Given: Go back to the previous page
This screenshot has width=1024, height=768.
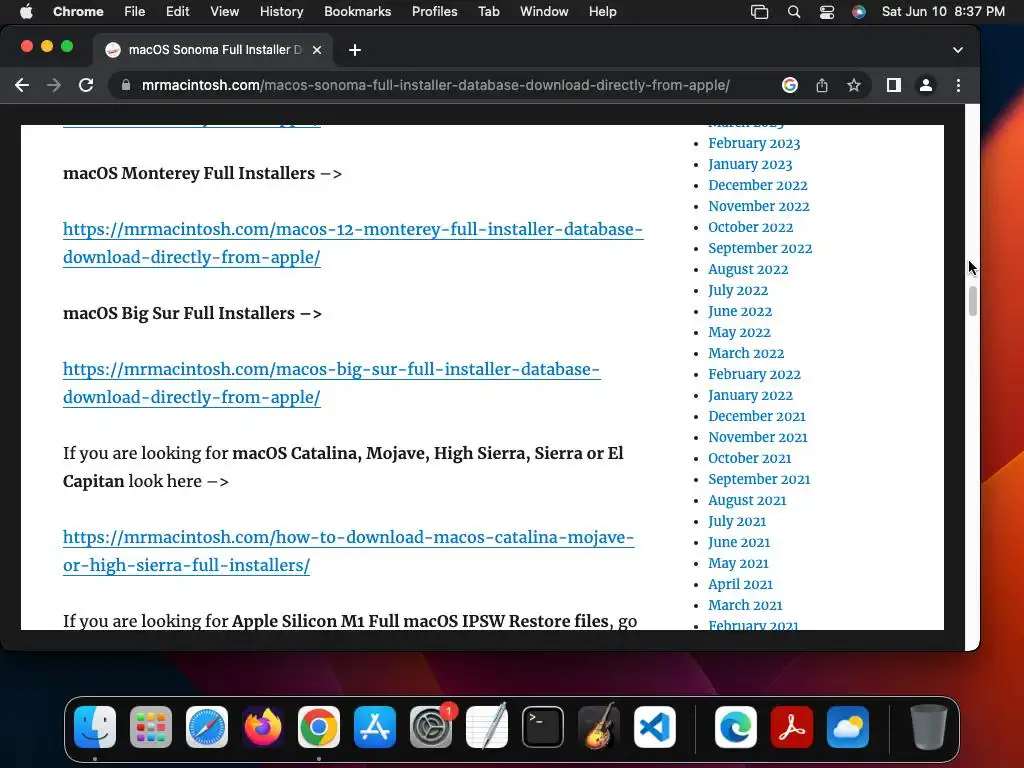Looking at the screenshot, I should [x=22, y=85].
